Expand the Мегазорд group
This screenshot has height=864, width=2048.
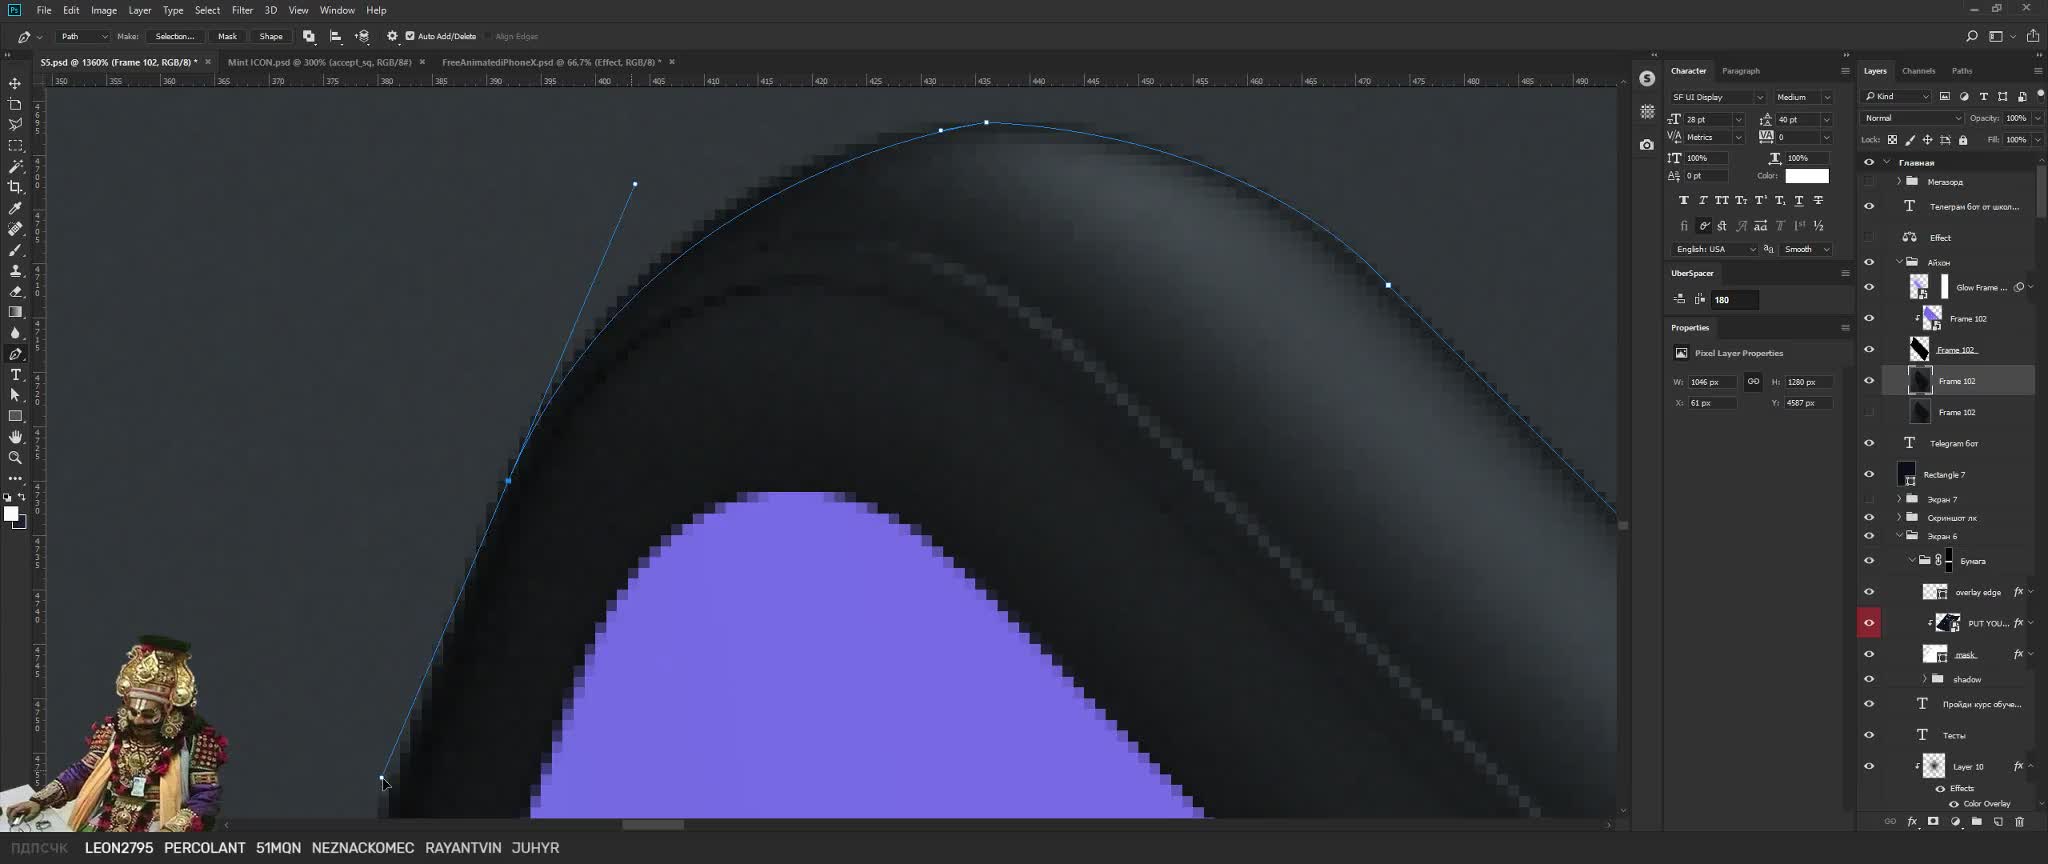[1899, 182]
